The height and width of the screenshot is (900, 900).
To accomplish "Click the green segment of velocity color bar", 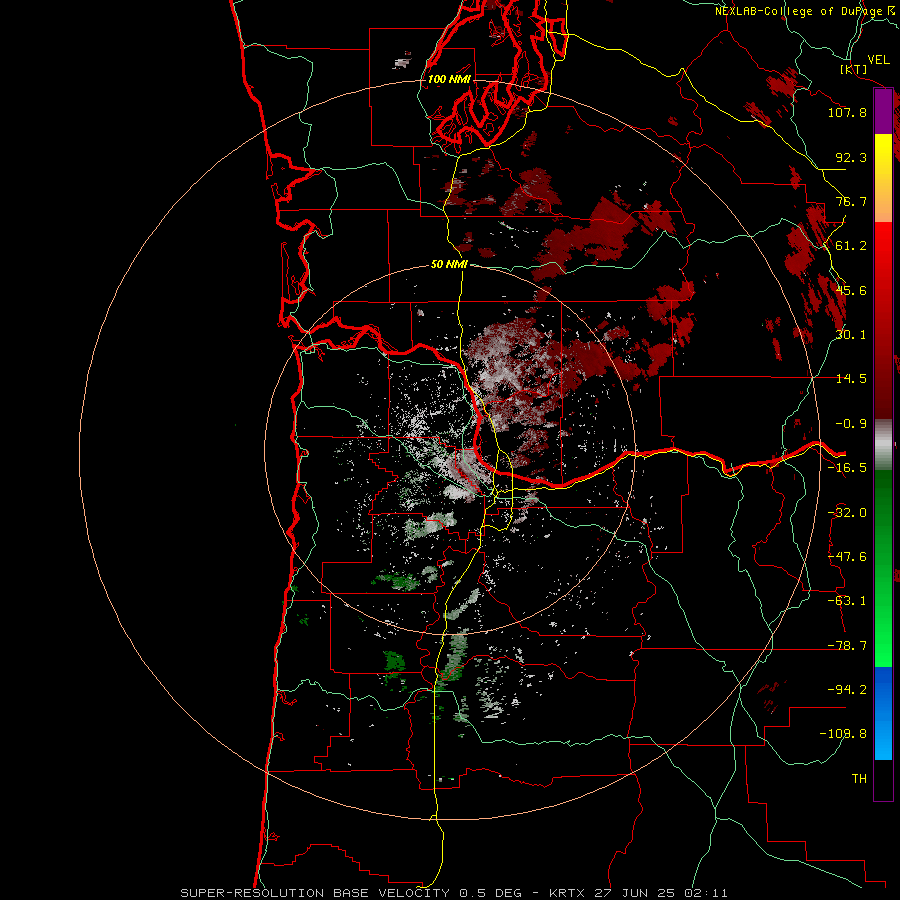I will point(883,568).
